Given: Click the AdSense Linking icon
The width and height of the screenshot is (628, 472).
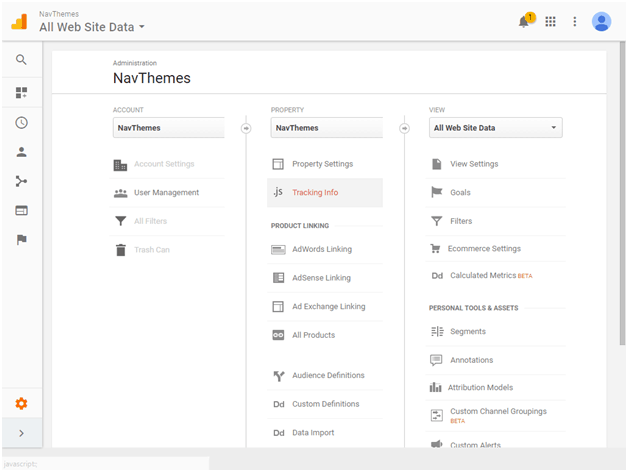Looking at the screenshot, I should pos(278,278).
